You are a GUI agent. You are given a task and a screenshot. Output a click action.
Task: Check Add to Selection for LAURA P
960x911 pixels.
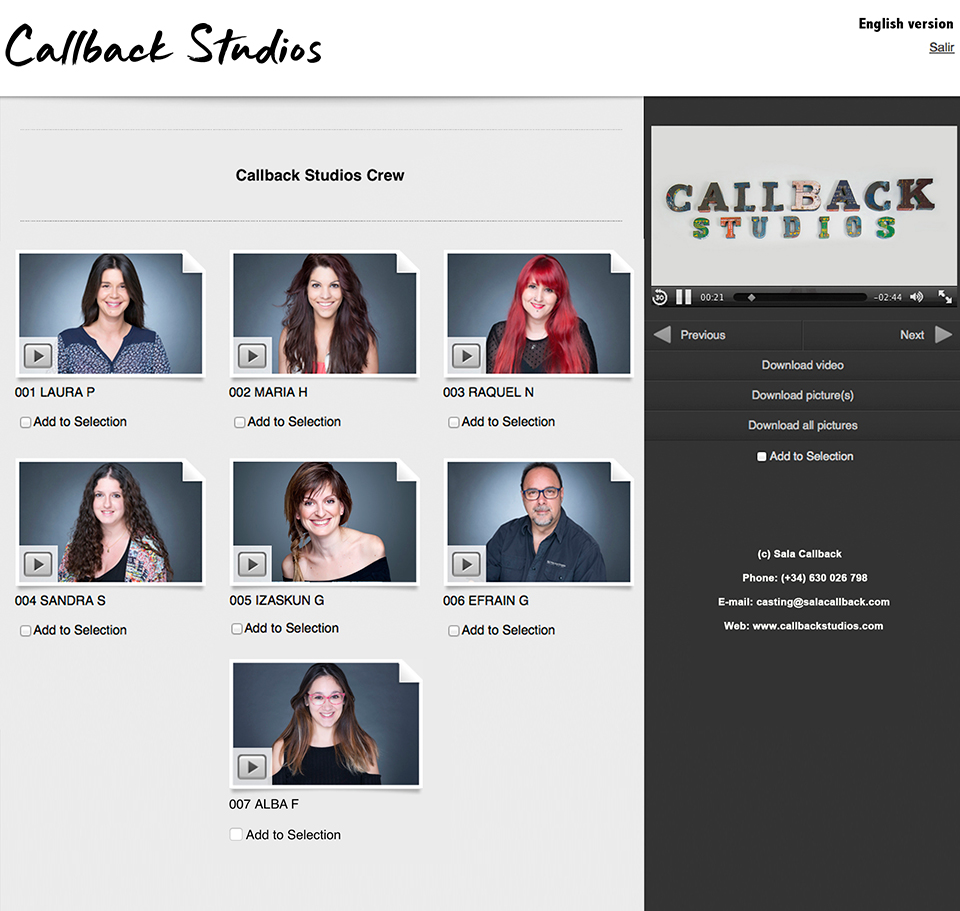tap(25, 422)
